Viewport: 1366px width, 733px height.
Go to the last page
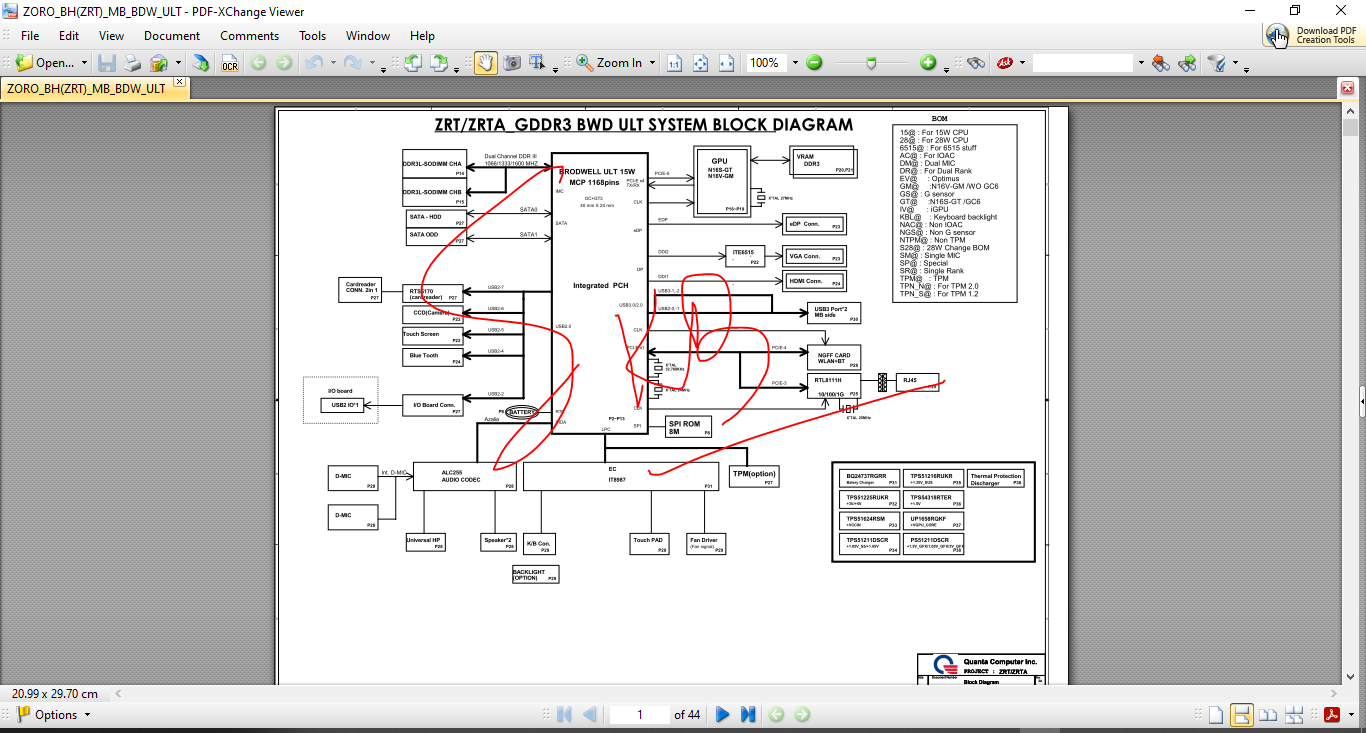(x=747, y=714)
